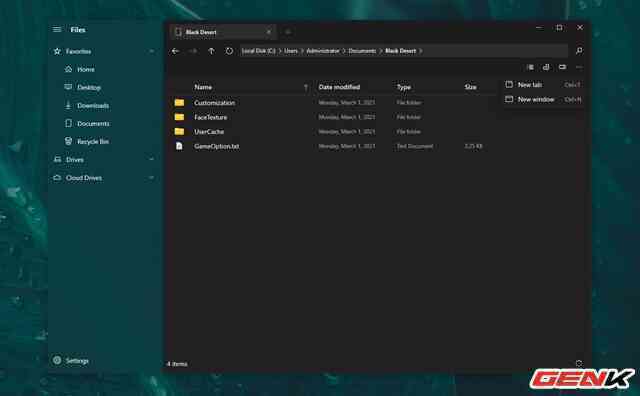The image size is (640, 396).
Task: Close the Black Desert tab
Action: point(269,32)
